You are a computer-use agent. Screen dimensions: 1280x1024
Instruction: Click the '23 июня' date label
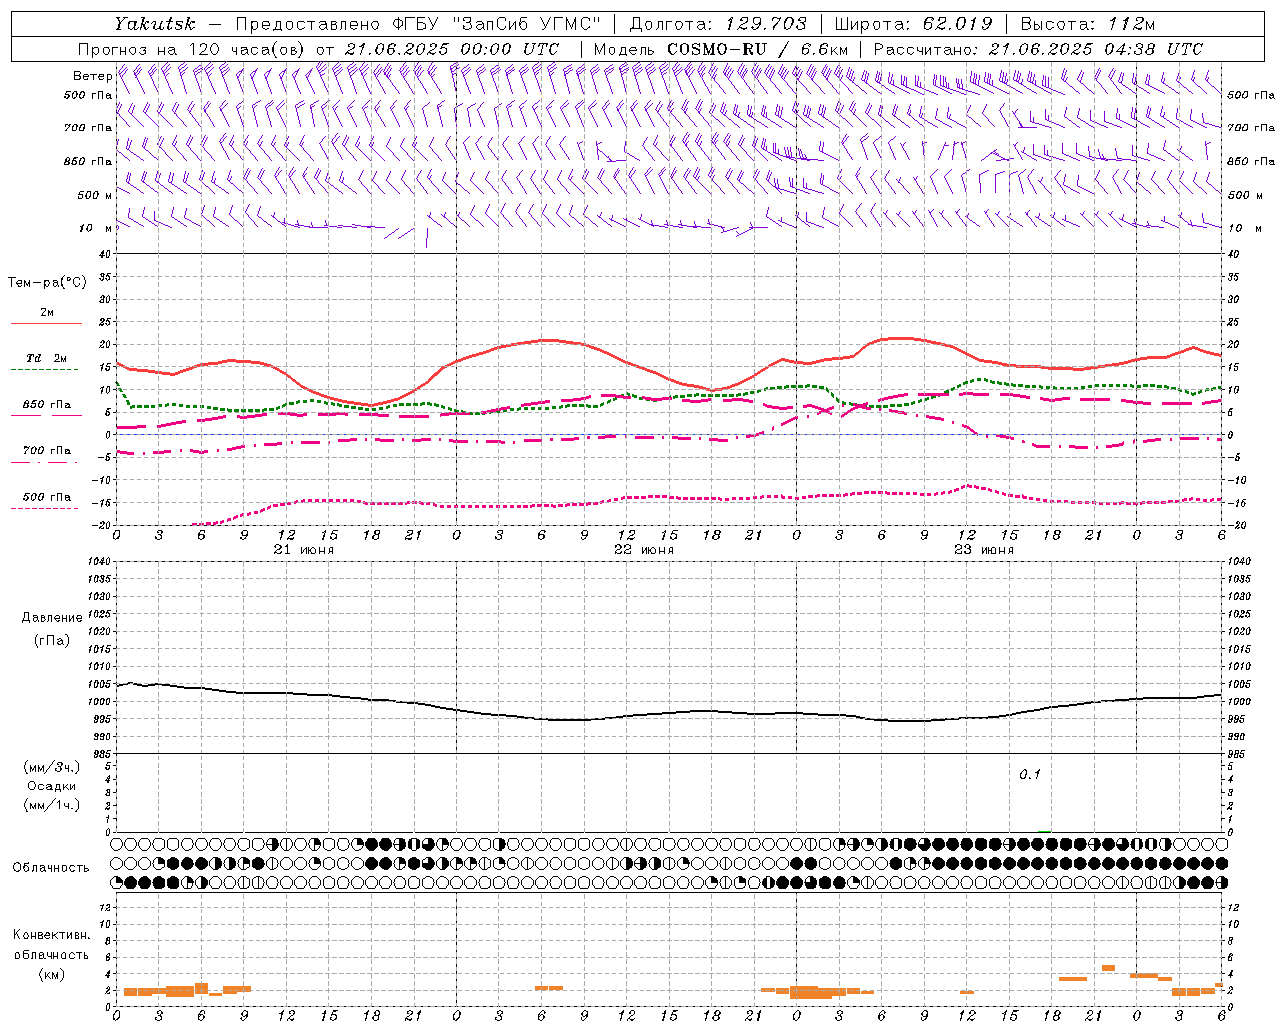[x=984, y=550]
